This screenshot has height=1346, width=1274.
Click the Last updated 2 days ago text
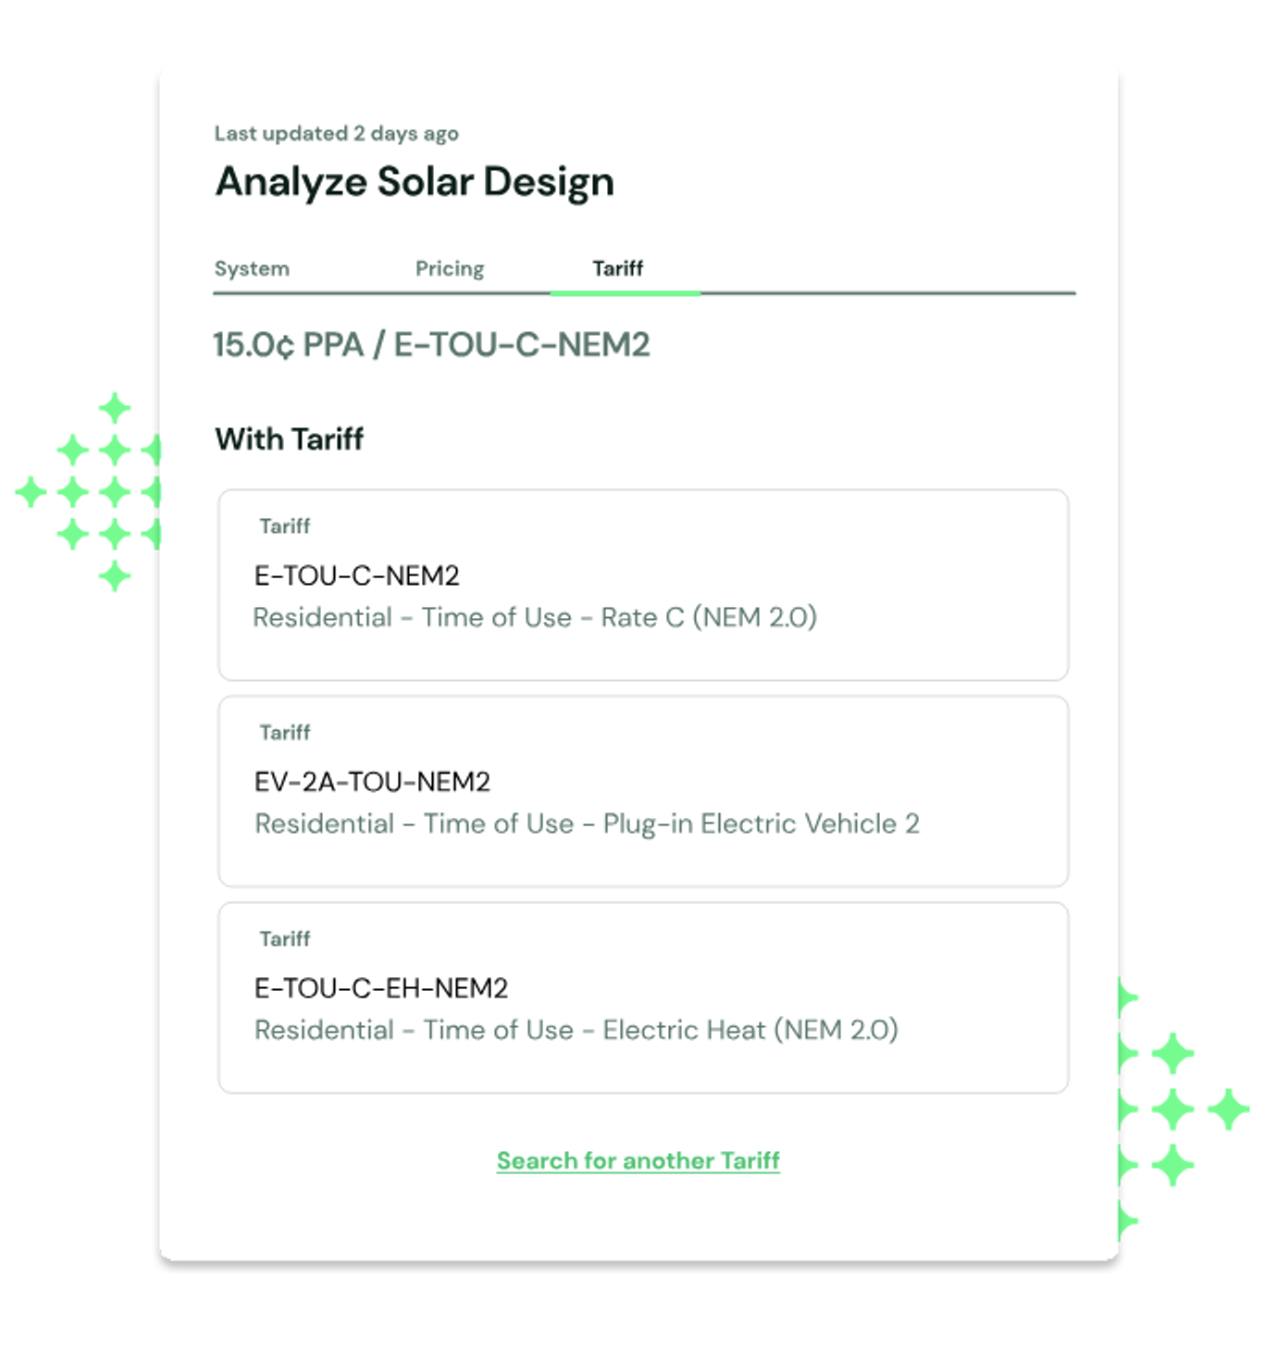click(x=336, y=133)
